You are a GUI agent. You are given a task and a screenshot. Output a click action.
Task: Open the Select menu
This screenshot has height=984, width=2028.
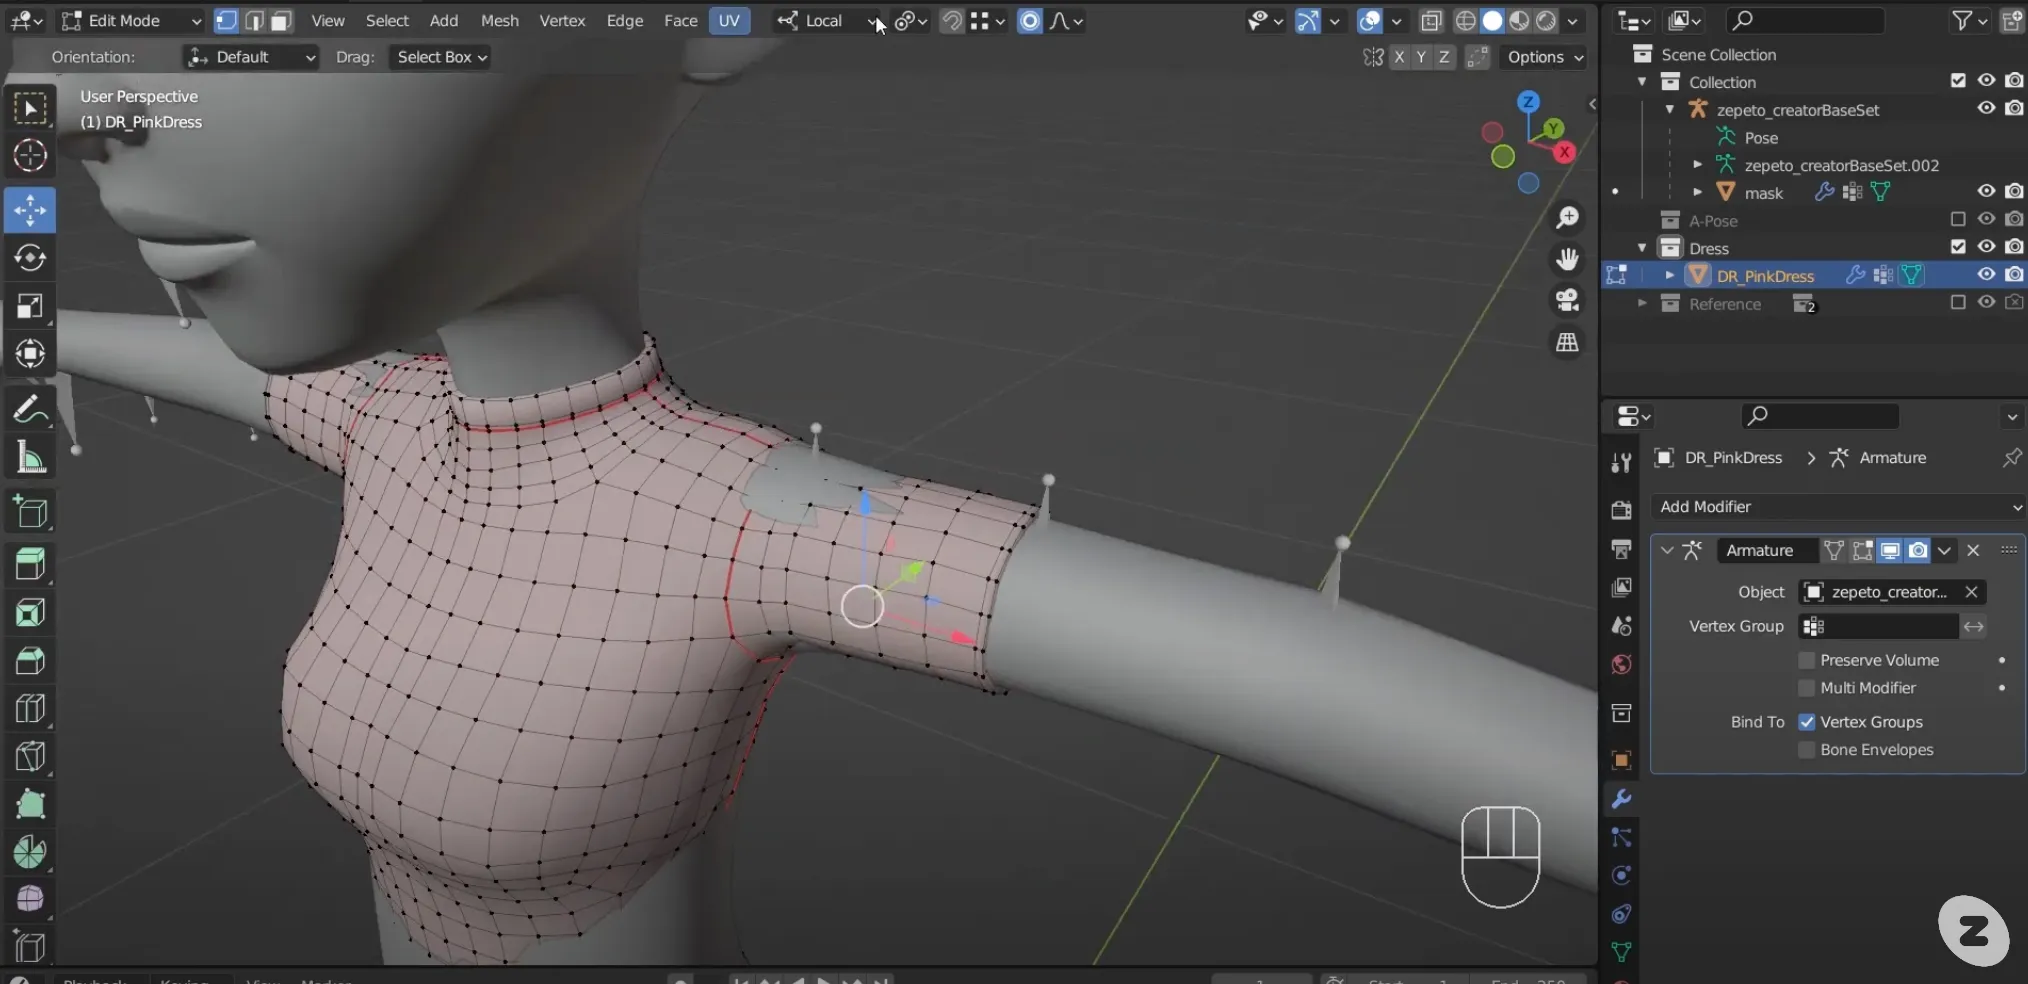(387, 20)
